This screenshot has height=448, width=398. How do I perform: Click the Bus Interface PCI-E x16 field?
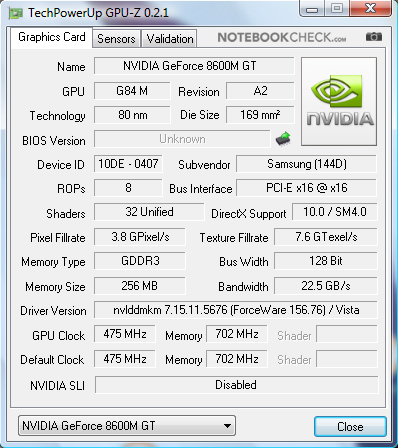point(307,188)
